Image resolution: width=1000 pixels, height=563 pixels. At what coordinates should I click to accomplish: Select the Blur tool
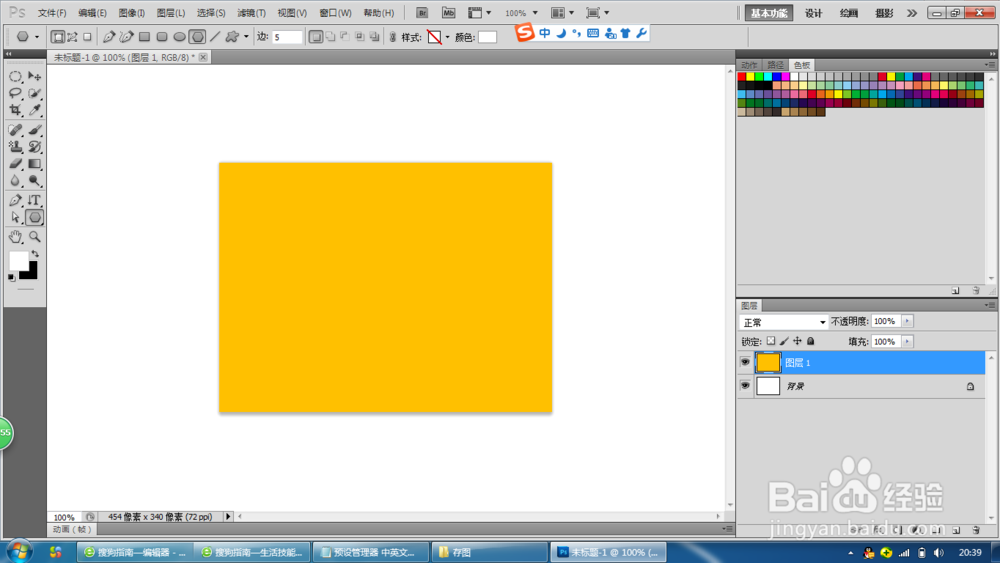click(x=15, y=181)
